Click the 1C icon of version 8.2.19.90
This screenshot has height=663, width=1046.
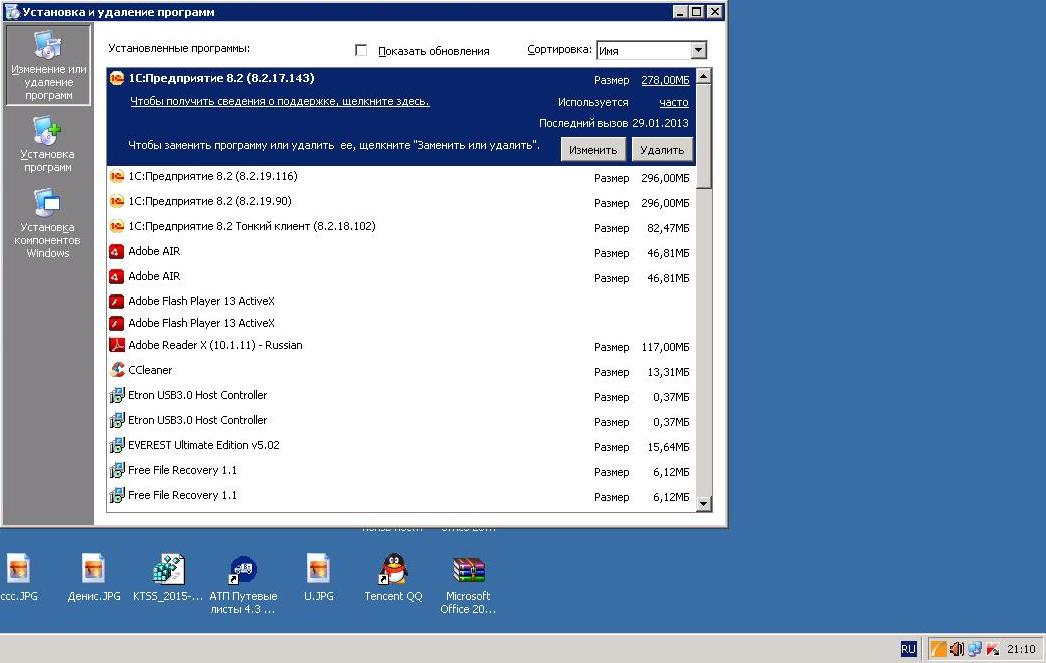pos(117,201)
